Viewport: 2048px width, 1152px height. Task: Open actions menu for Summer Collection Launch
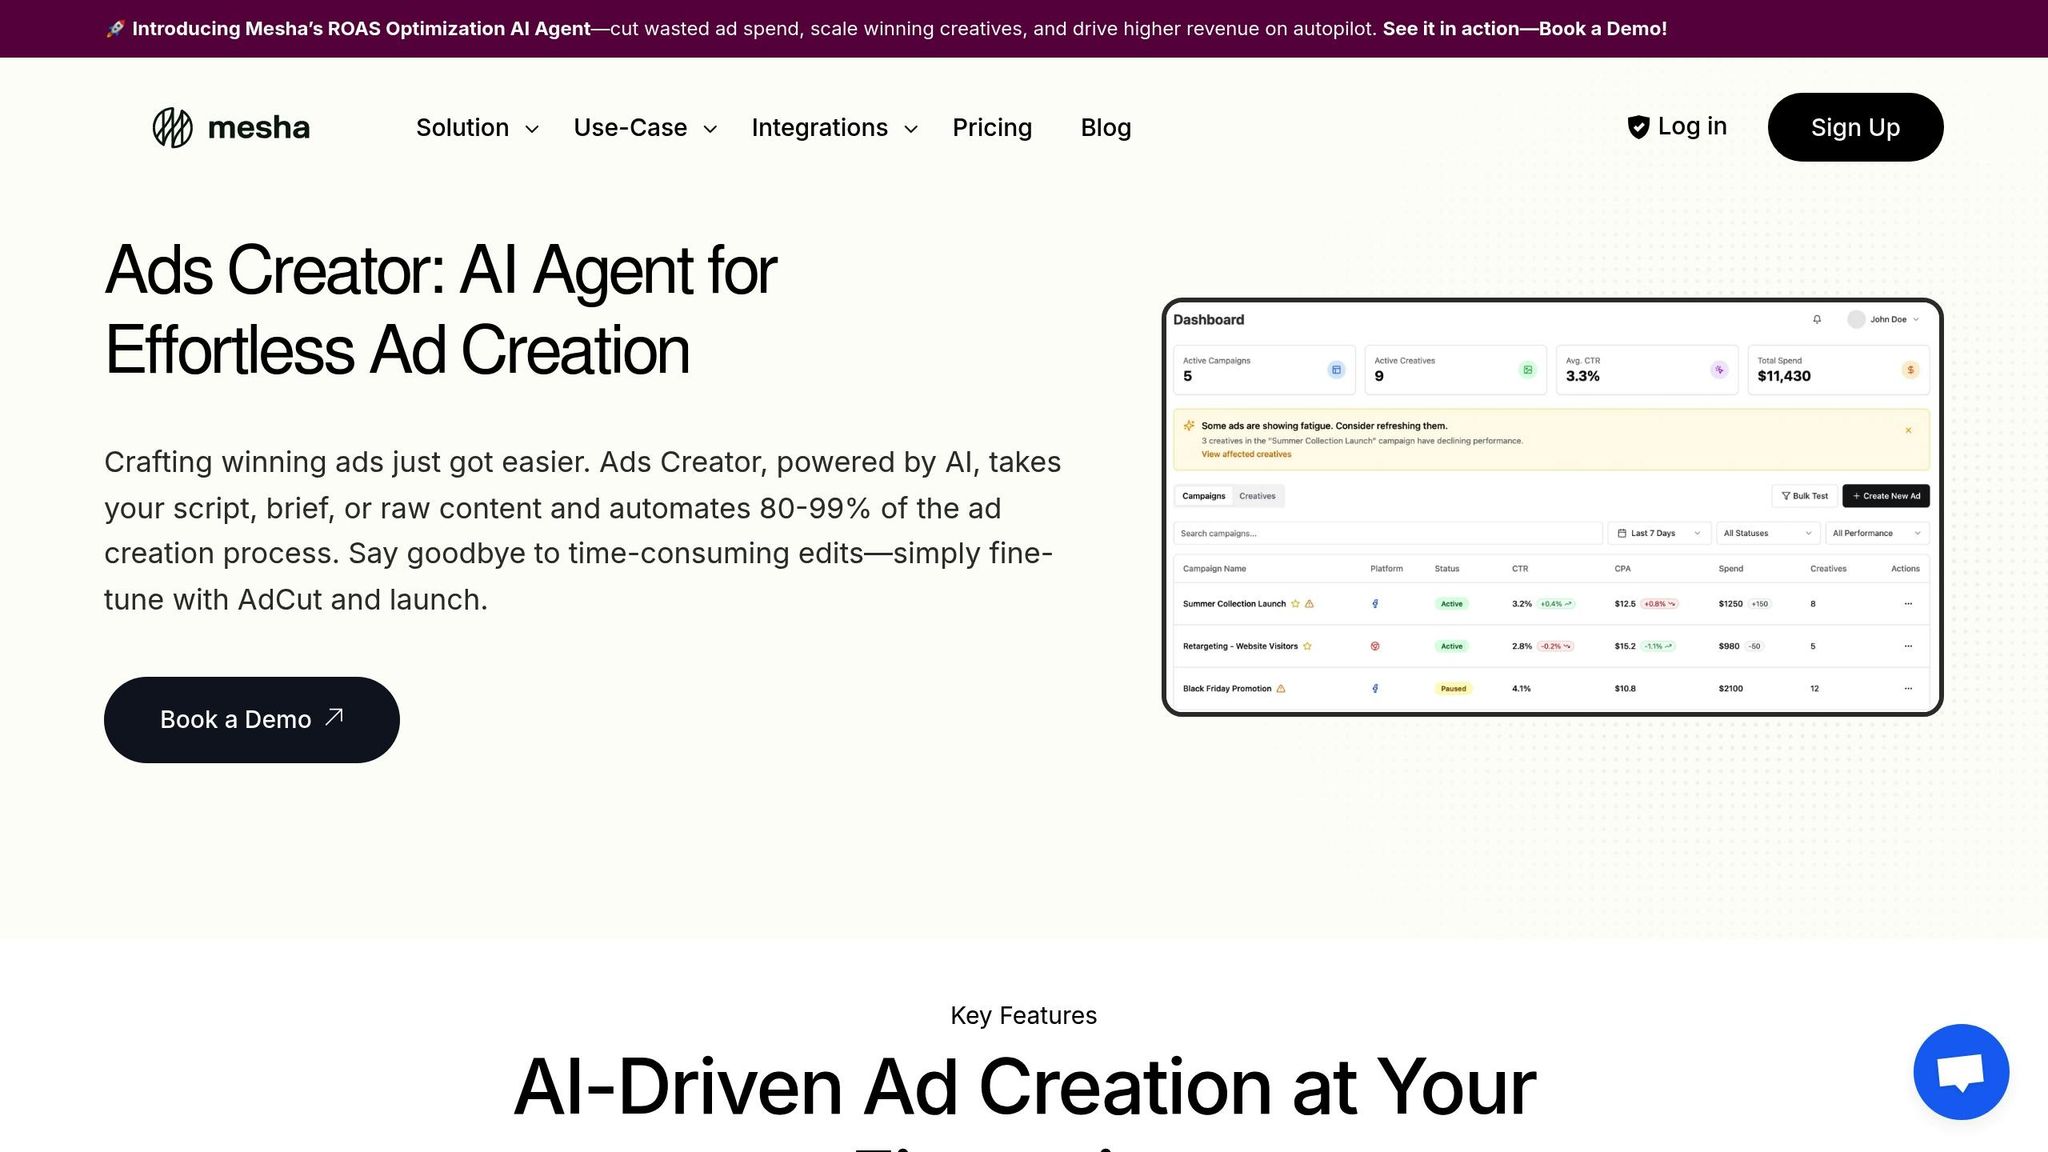[1908, 604]
